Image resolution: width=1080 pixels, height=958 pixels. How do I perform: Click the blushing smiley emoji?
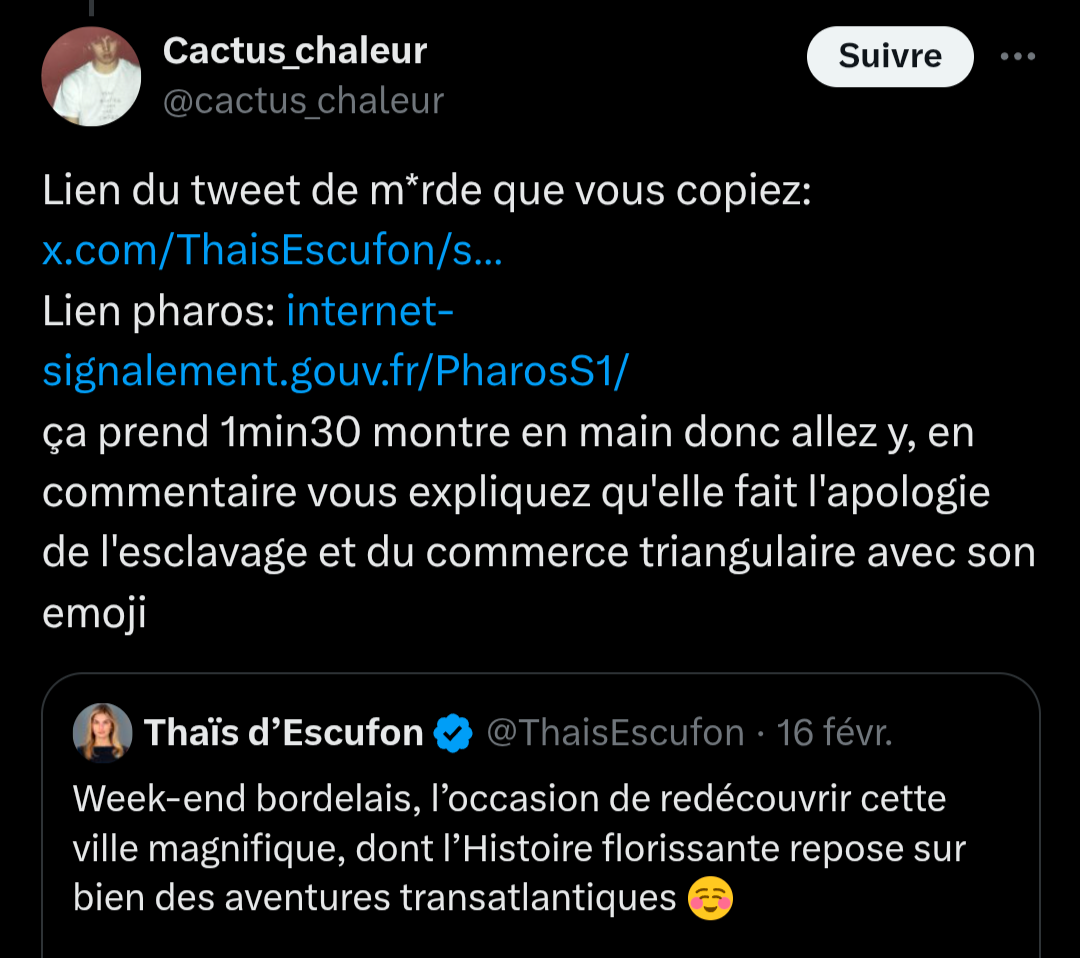pos(710,898)
